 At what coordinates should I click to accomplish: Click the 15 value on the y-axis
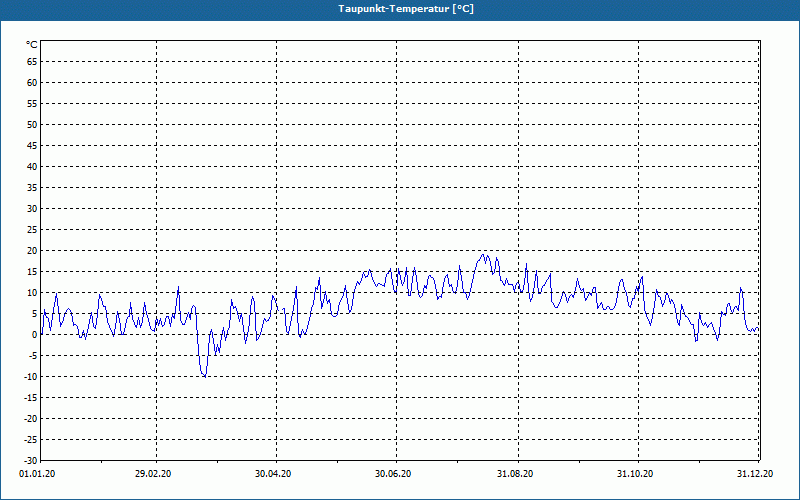32,271
